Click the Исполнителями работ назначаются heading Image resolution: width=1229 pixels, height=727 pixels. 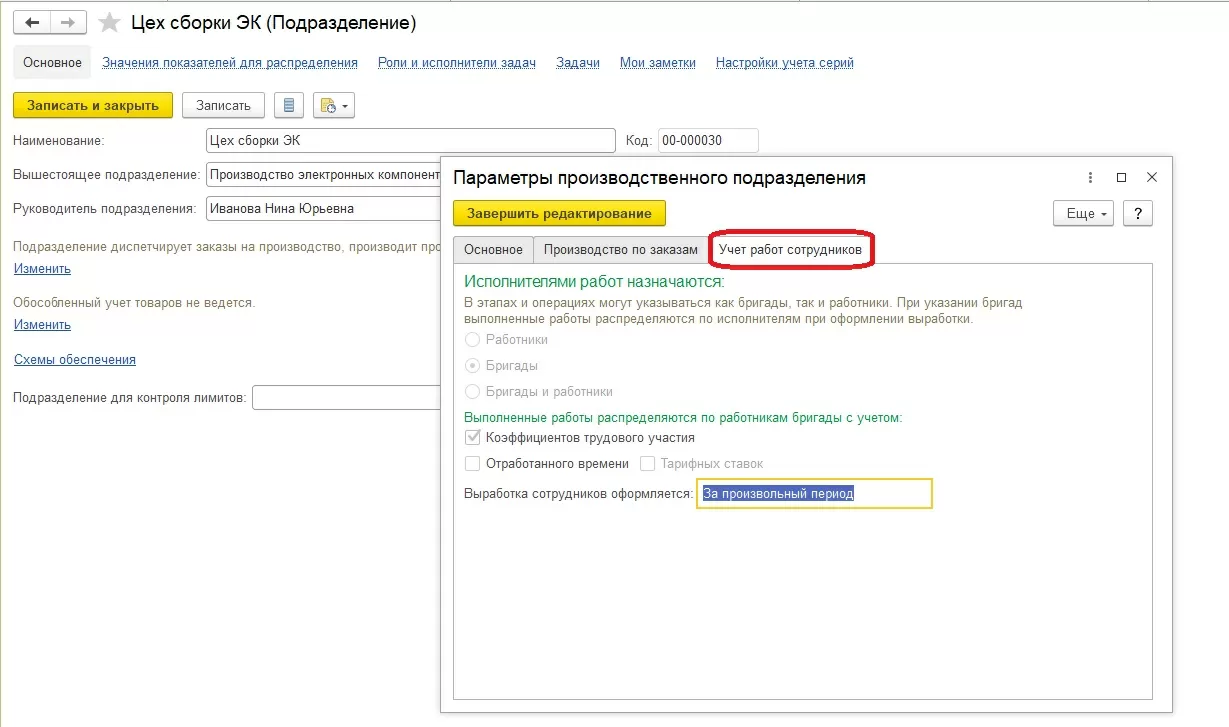(594, 282)
